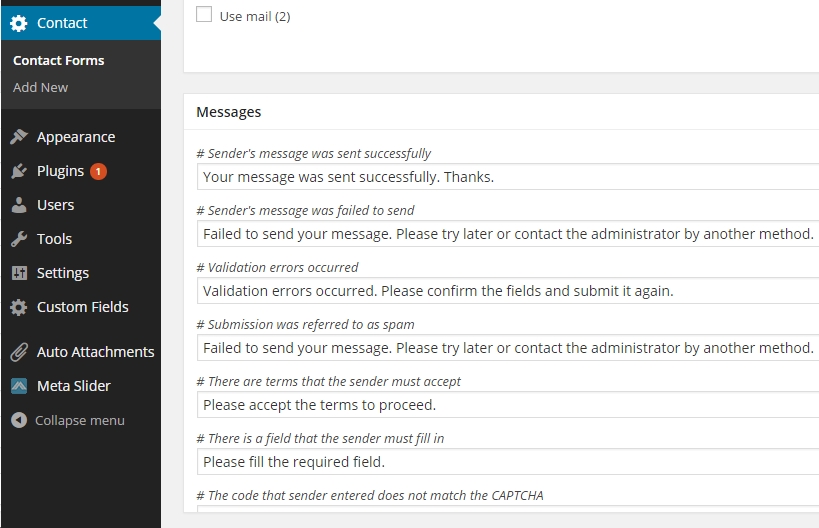819x528 pixels.
Task: Click the Settings sliders icon
Action: point(19,273)
